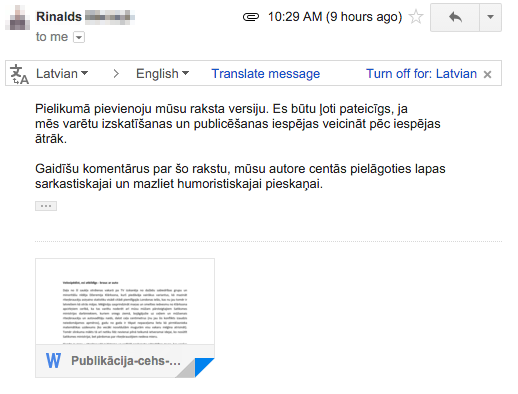Screen dimensions: 518x394
Task: Dismiss the translation bar with X
Action: click(x=487, y=74)
